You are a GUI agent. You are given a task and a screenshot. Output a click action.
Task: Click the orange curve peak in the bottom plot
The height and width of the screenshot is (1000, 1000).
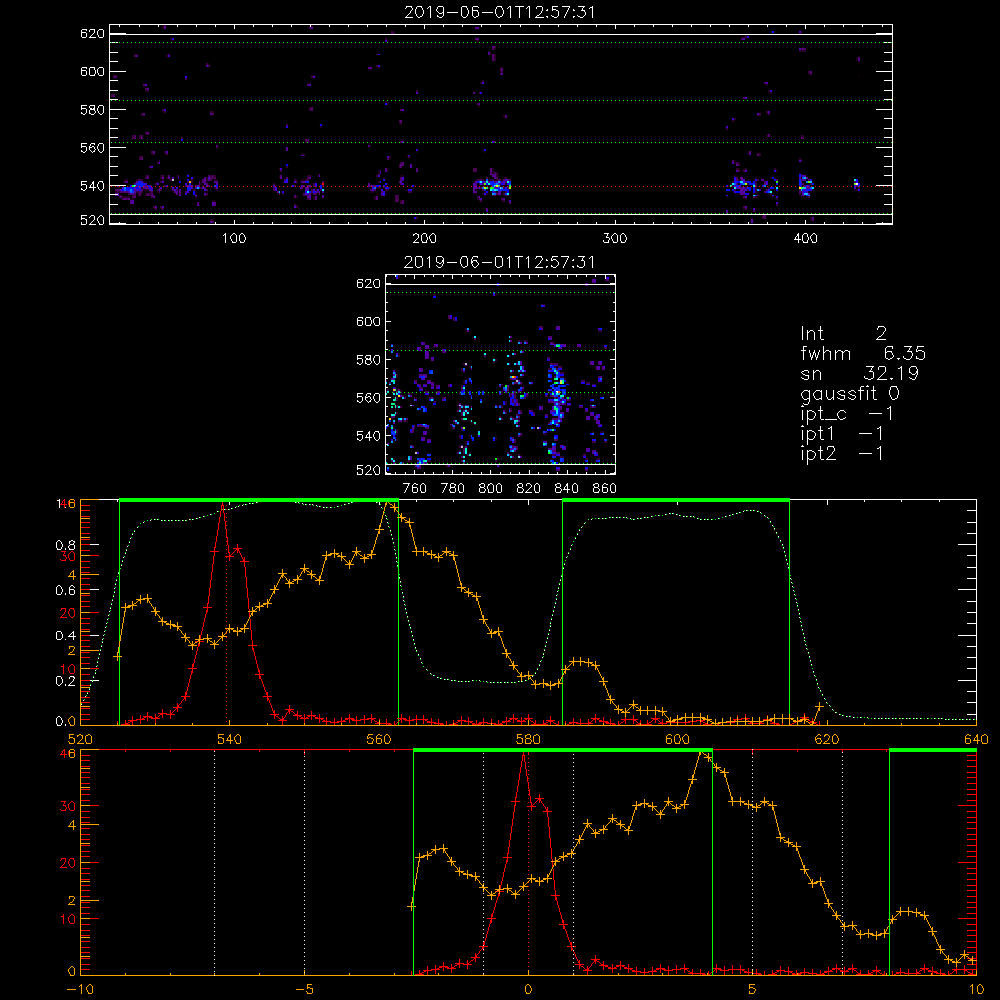[x=702, y=753]
